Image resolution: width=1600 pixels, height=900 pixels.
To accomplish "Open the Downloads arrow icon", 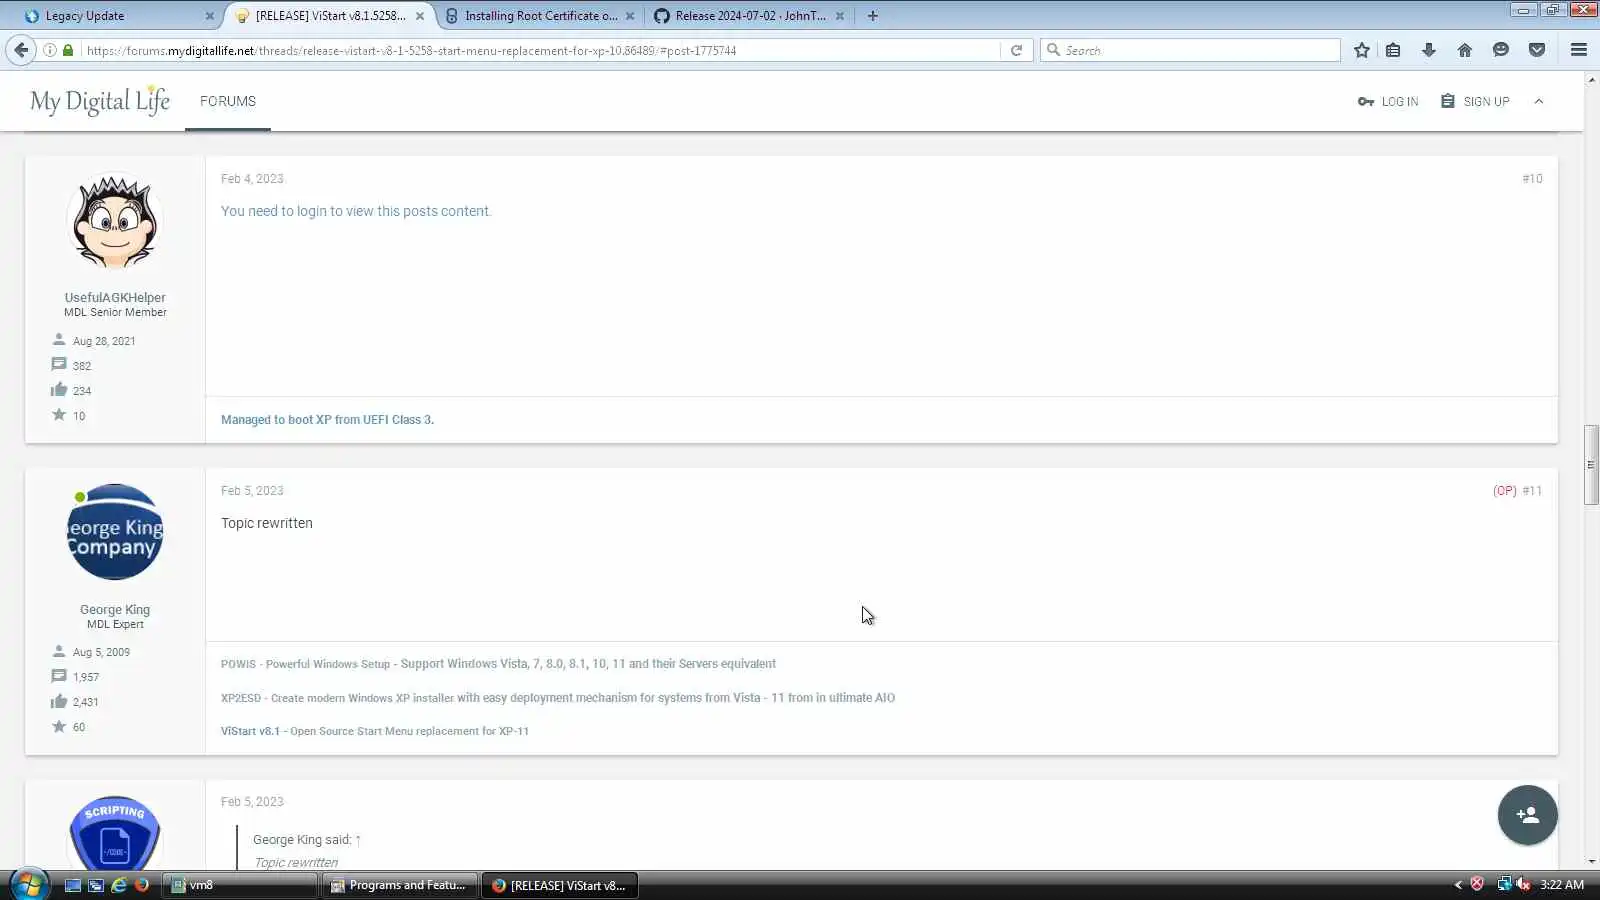I will pyautogui.click(x=1429, y=50).
